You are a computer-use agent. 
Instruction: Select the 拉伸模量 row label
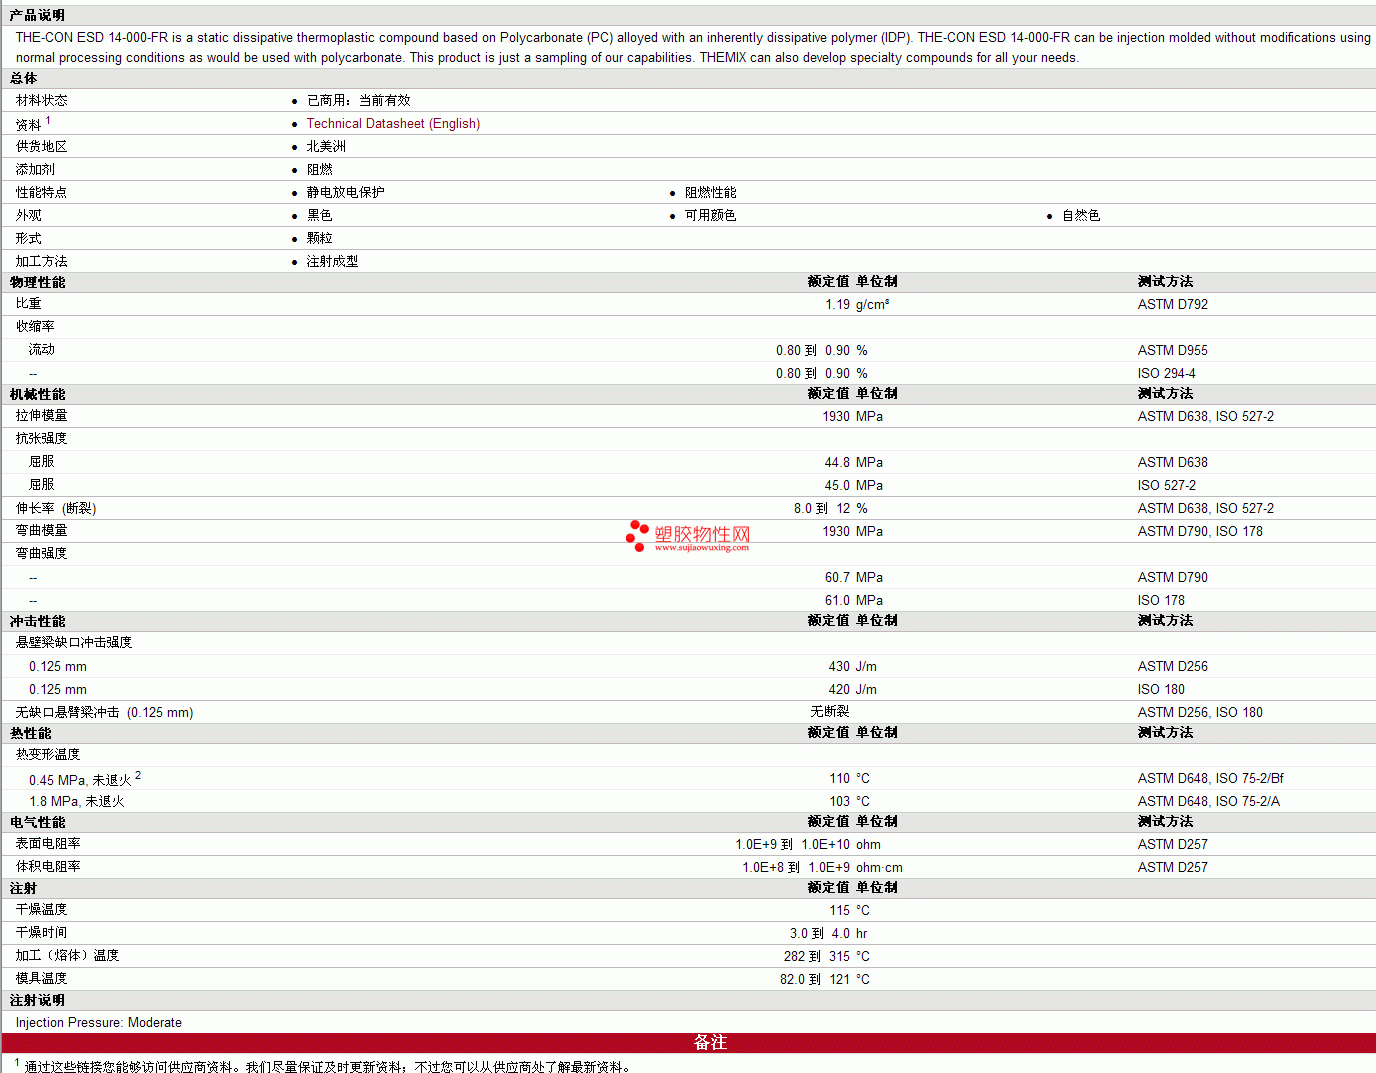42,416
